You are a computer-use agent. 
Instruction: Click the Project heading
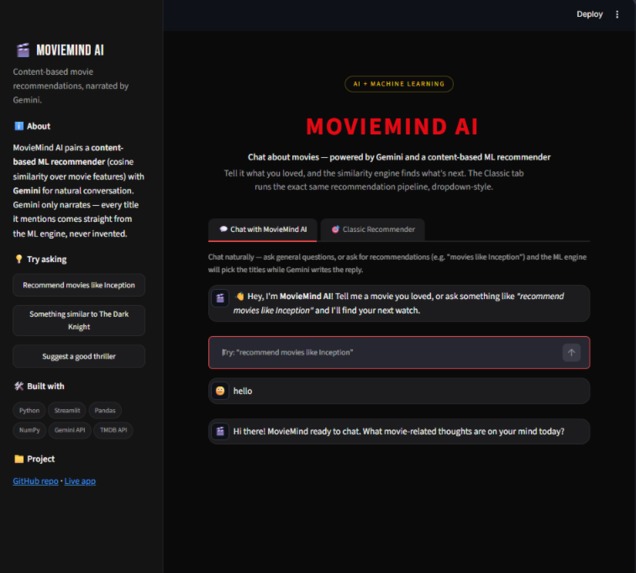pyautogui.click(x=41, y=459)
